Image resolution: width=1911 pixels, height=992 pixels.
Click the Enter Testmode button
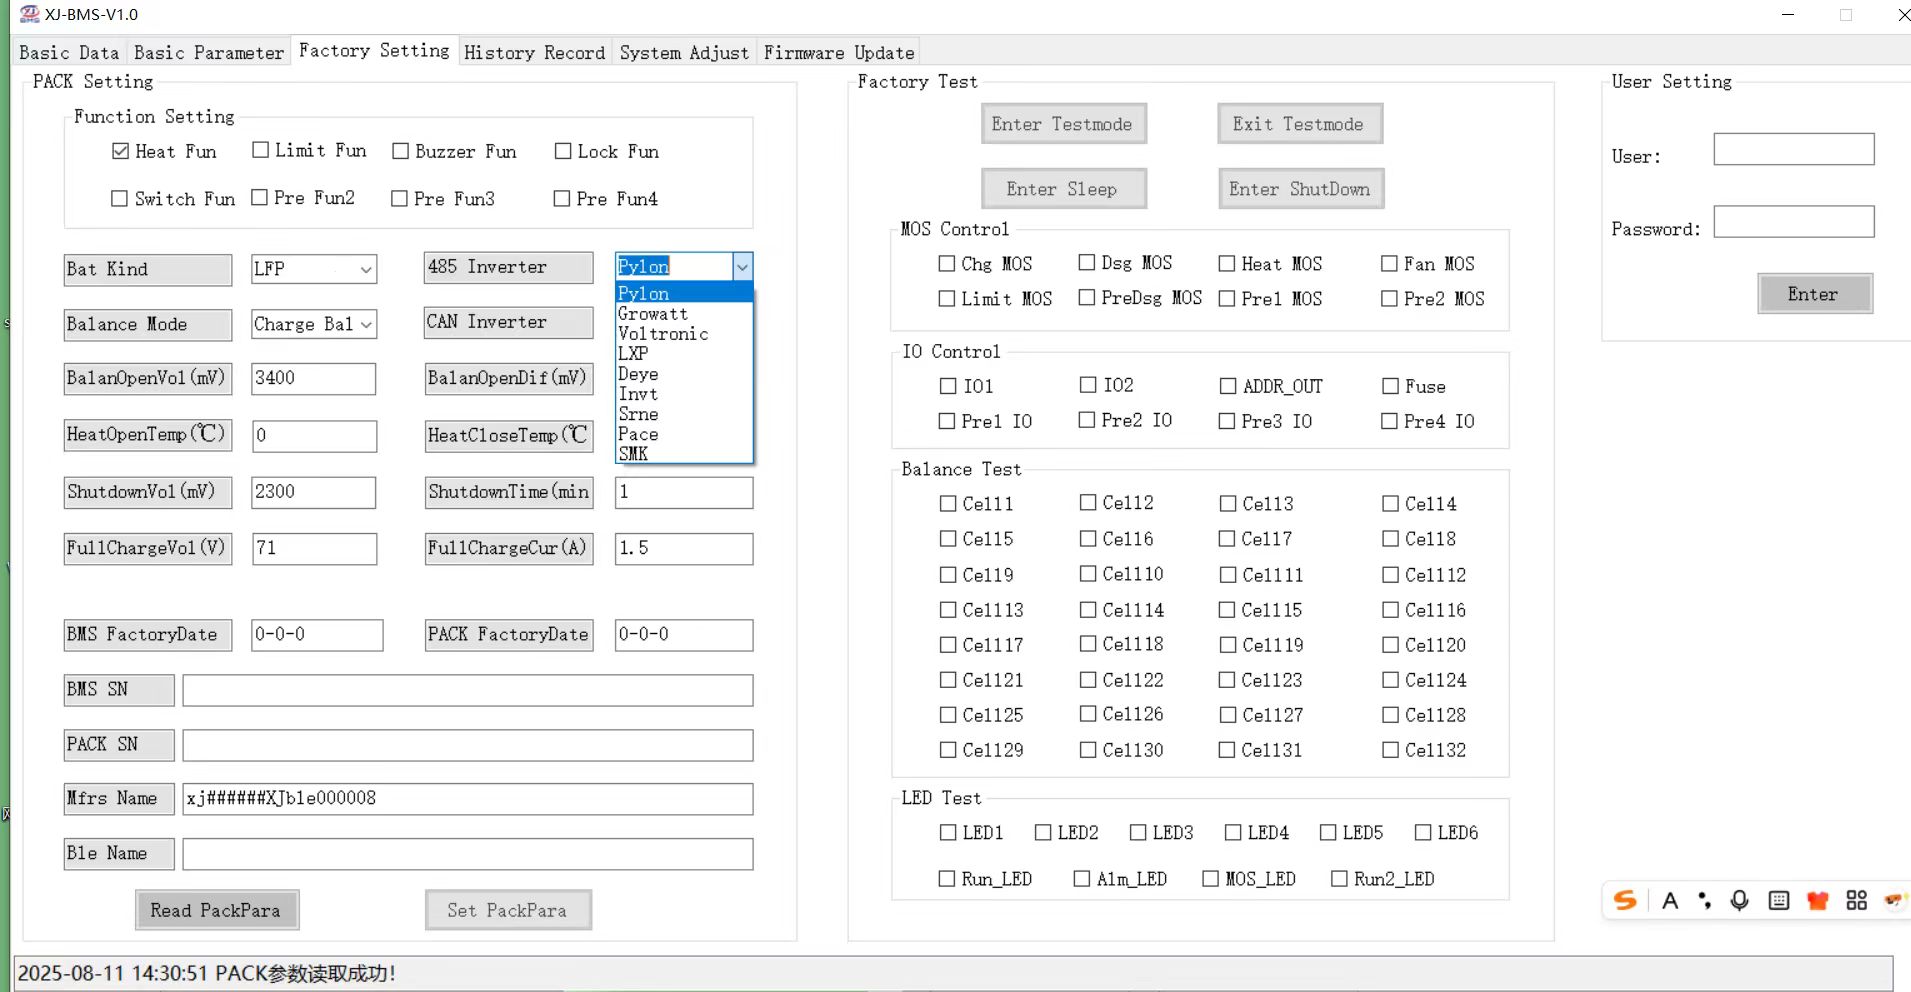pos(1063,124)
